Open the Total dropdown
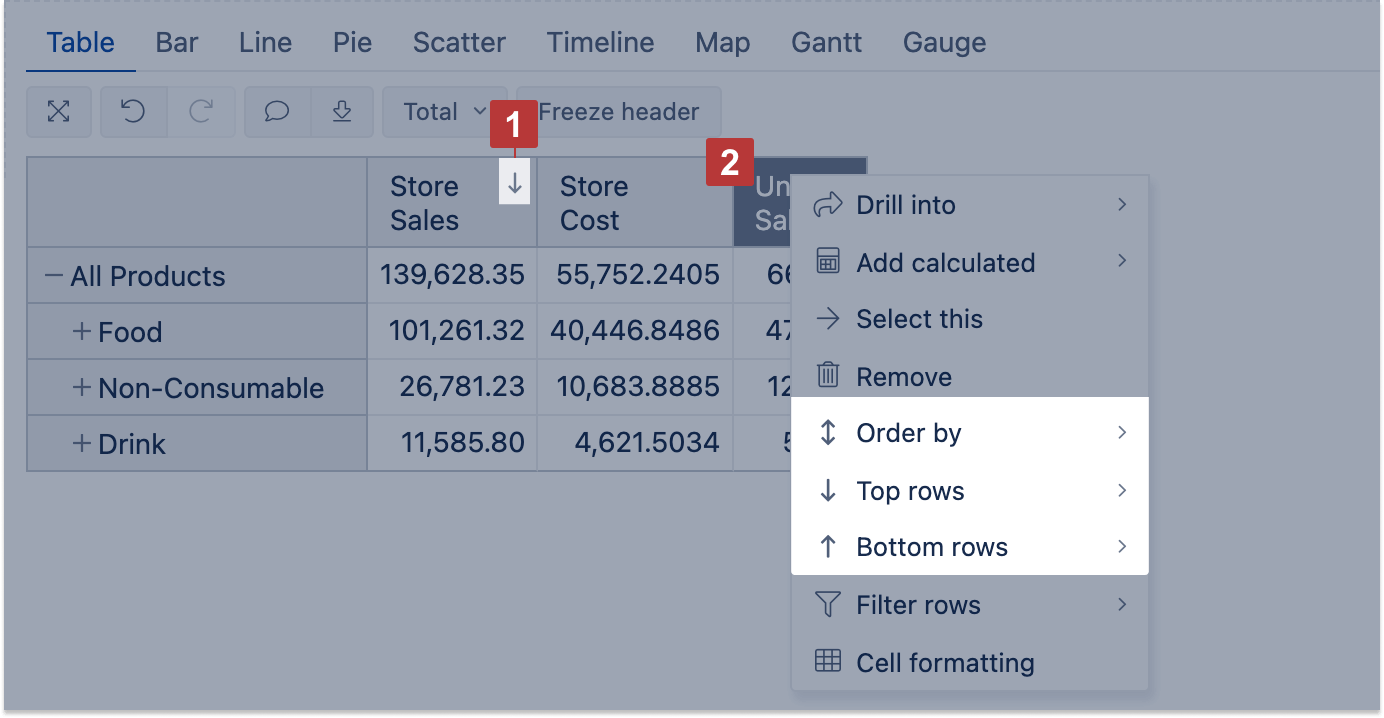Image resolution: width=1384 pixels, height=718 pixels. click(445, 111)
